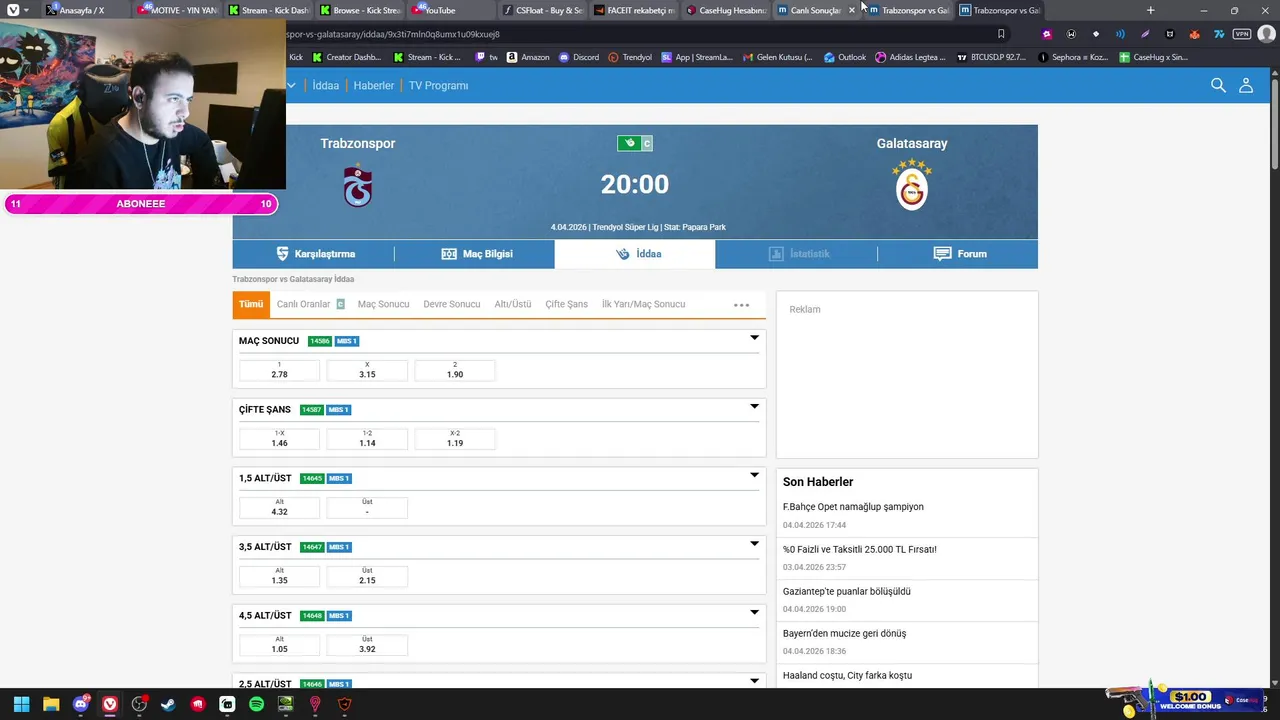The width and height of the screenshot is (1280, 720).
Task: Switch to the CSFloat browser tab
Action: tap(541, 10)
